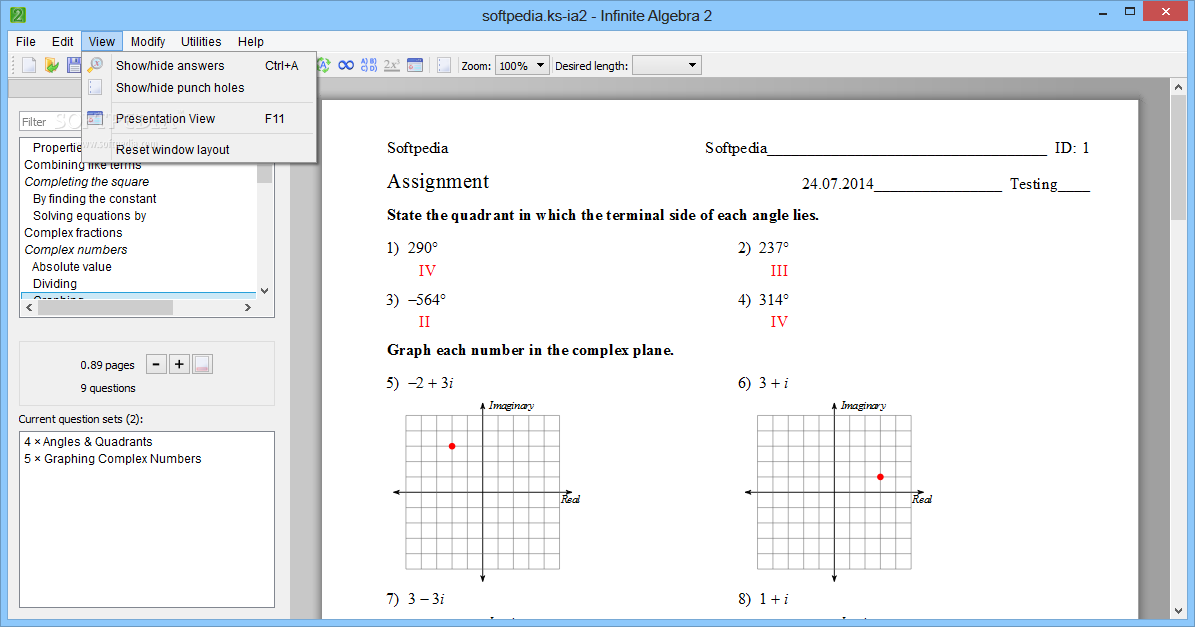The width and height of the screenshot is (1195, 627).
Task: Open the Desired length dropdown
Action: pos(666,66)
